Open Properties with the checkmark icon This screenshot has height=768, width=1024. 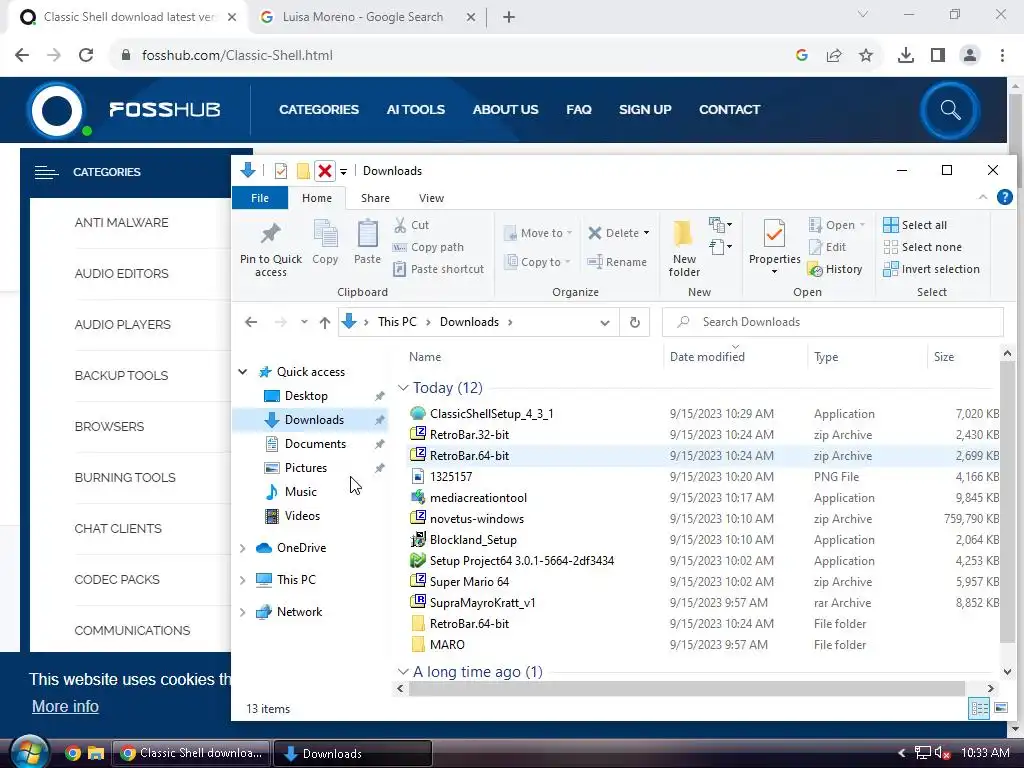(774, 248)
